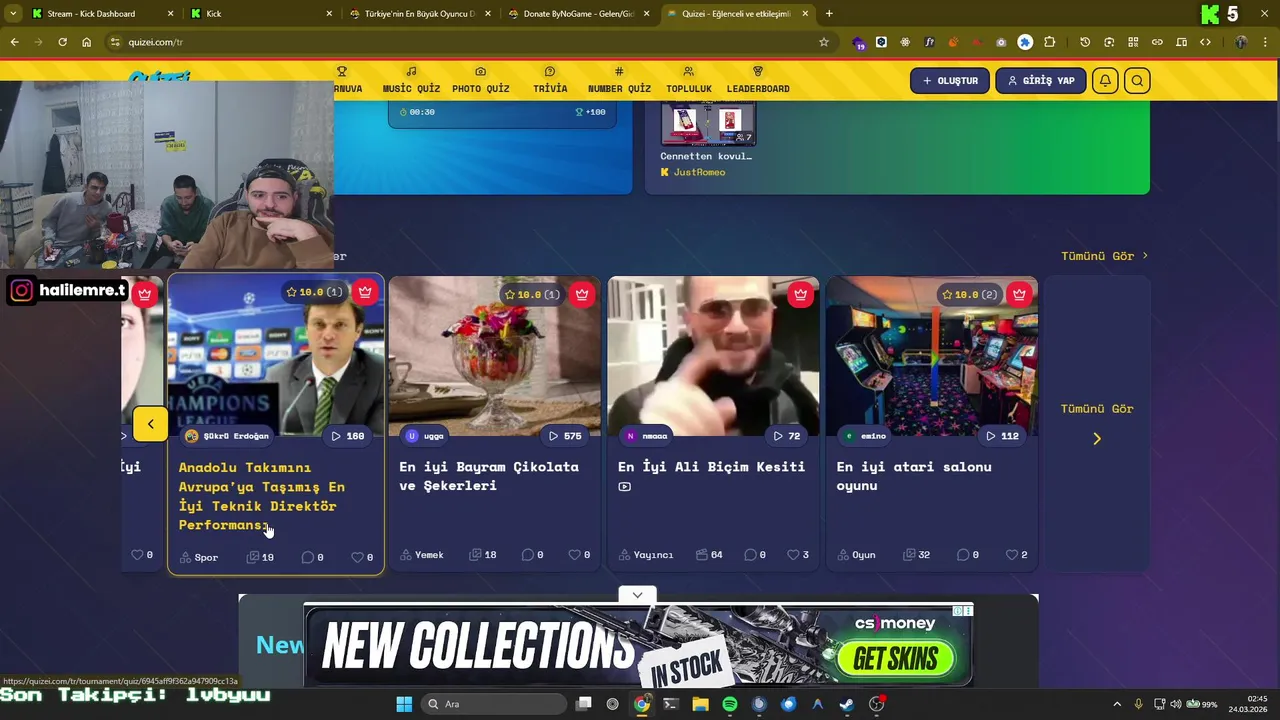Go to the Trivia section
Image resolution: width=1280 pixels, height=720 pixels.
[550, 80]
